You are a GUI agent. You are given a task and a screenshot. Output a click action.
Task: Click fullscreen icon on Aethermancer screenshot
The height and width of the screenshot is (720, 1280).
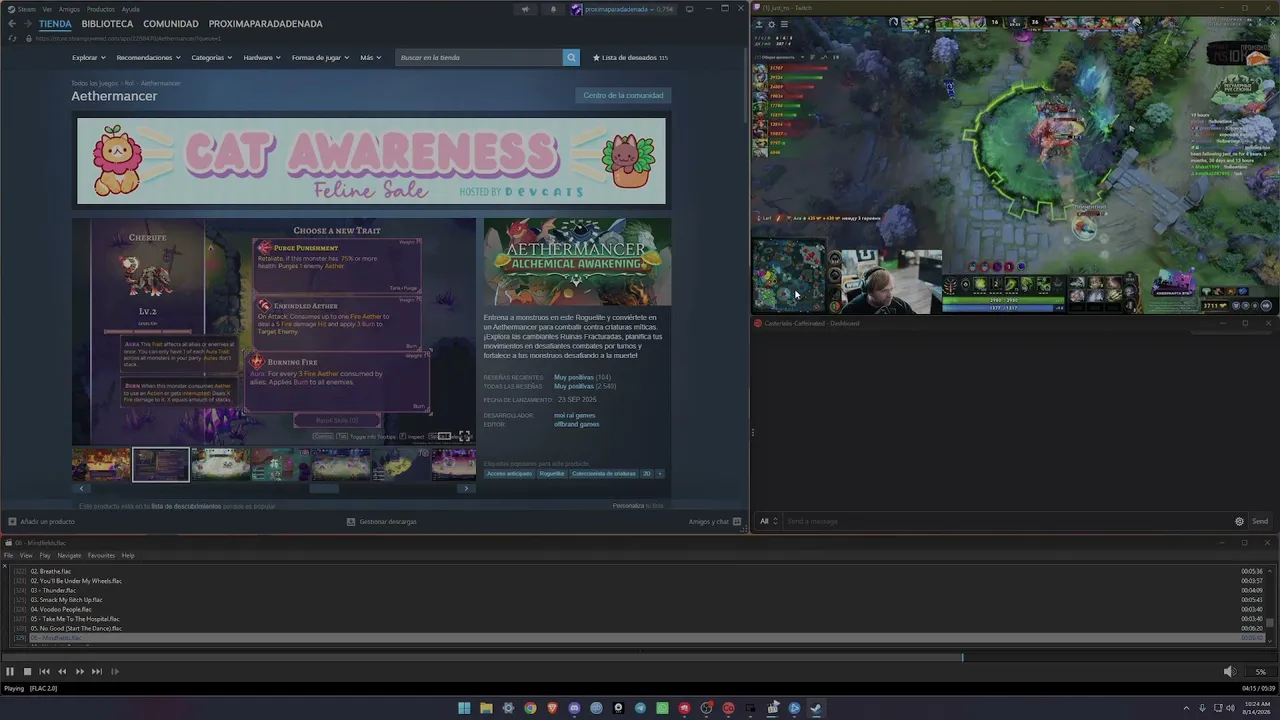pos(464,436)
